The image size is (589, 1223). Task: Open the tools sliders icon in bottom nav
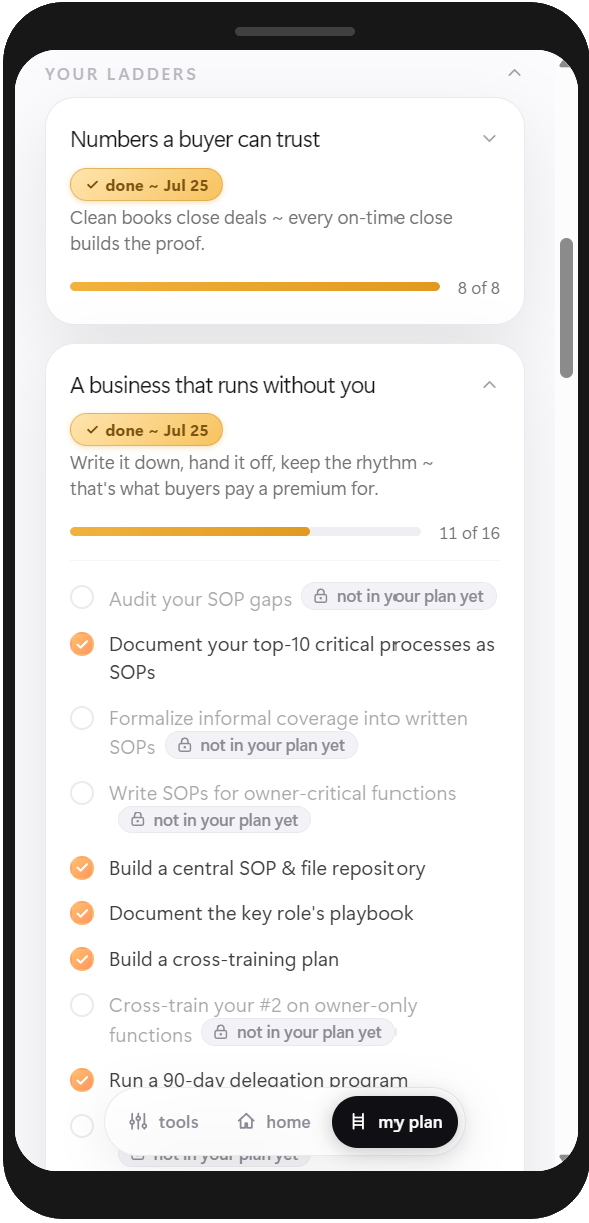pos(138,1122)
